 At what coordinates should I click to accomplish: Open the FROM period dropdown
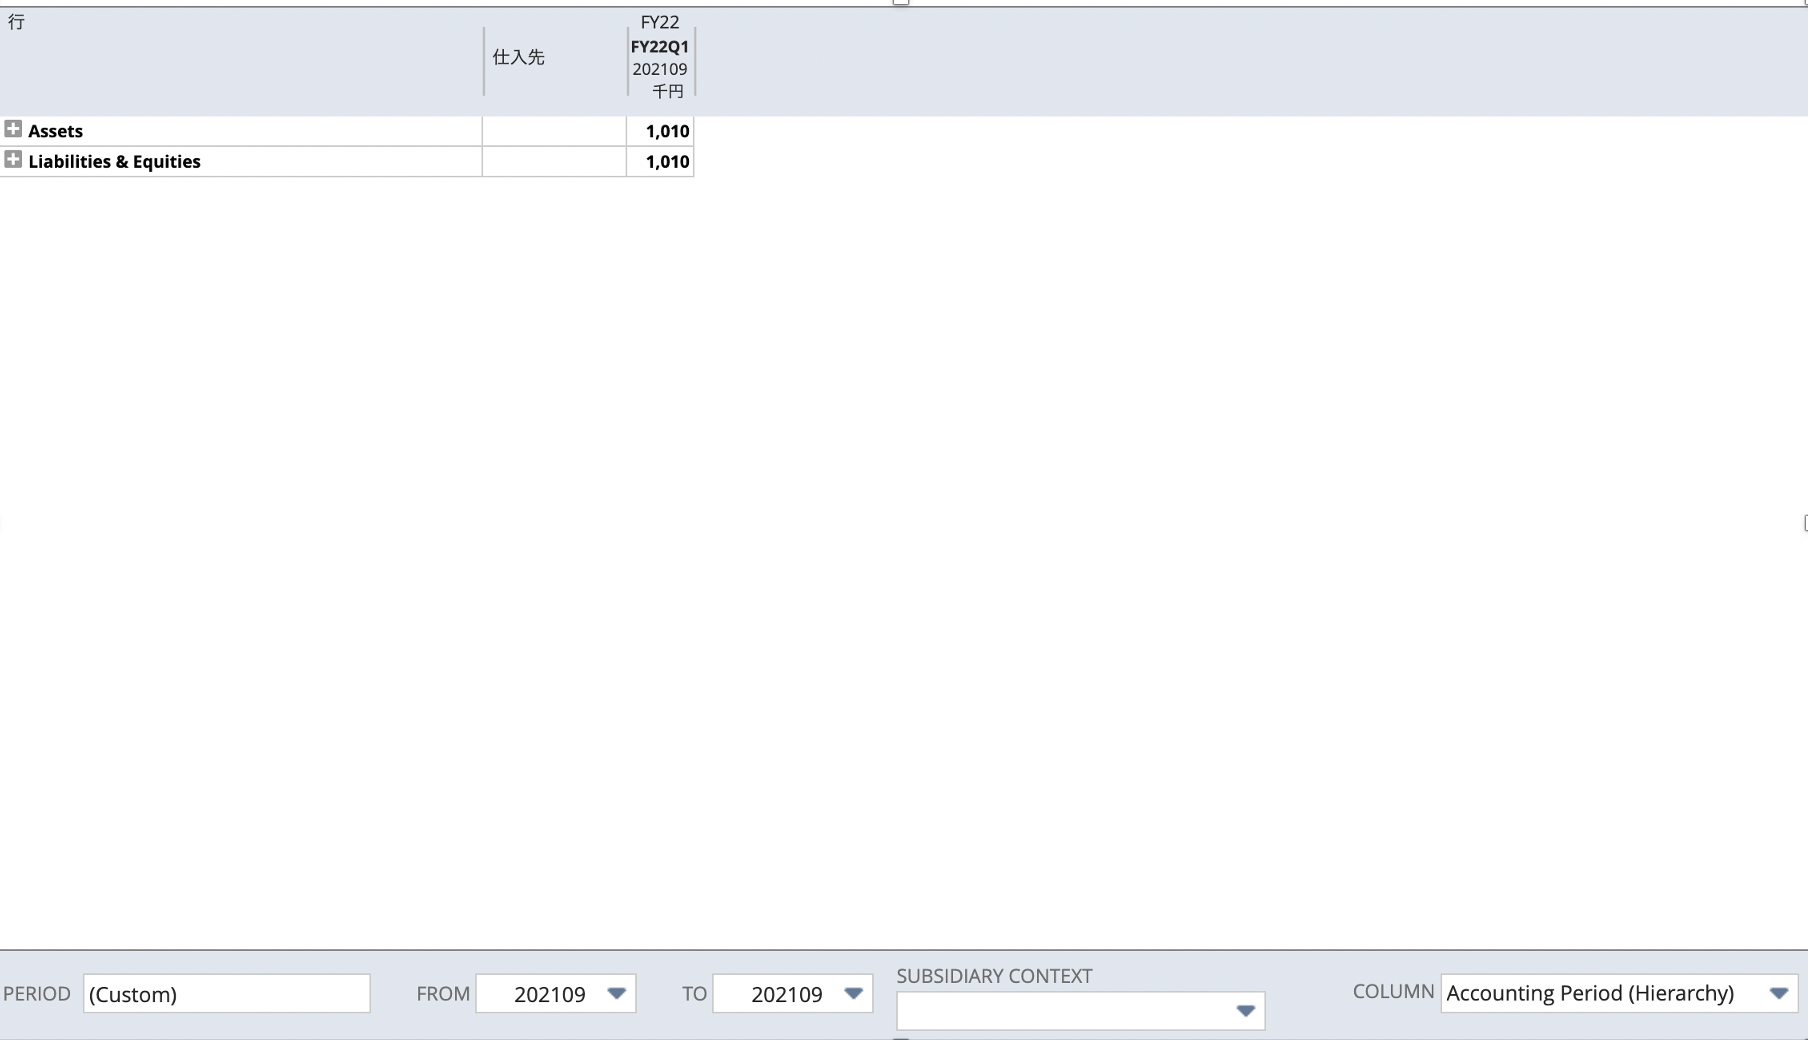point(617,993)
